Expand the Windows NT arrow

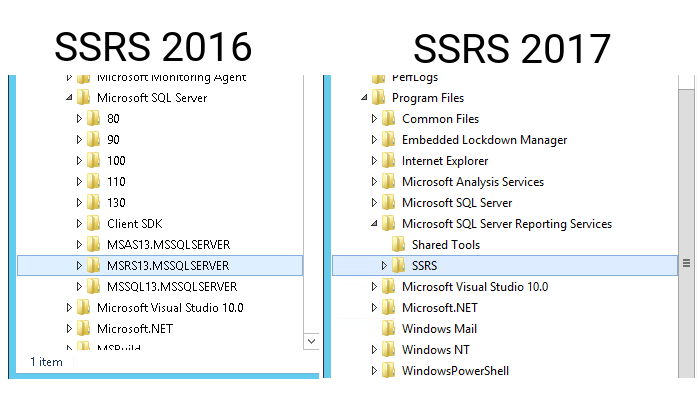[374, 350]
